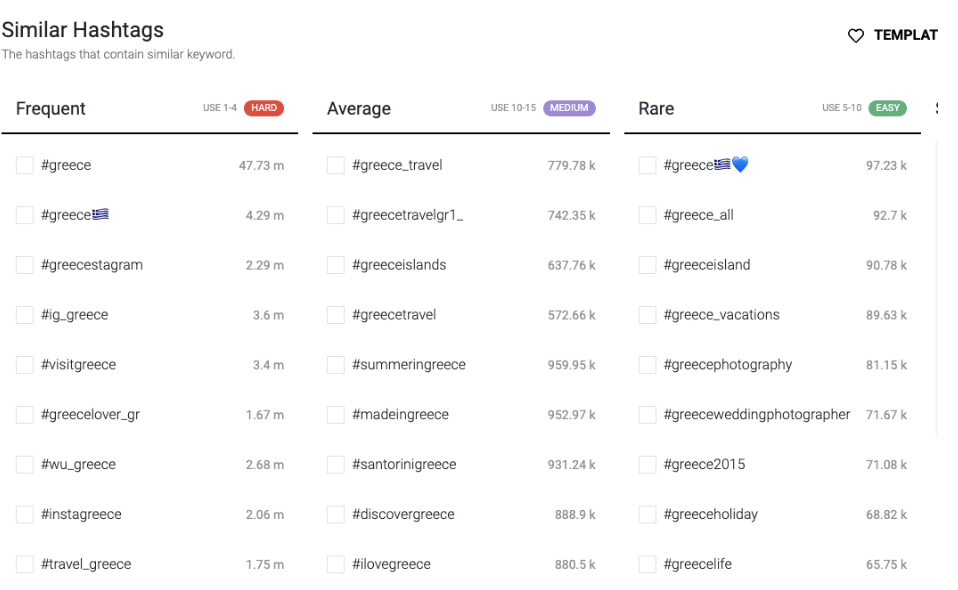This screenshot has width=958, height=590.
Task: Select the #greecestagram checkbox
Action: (24, 265)
